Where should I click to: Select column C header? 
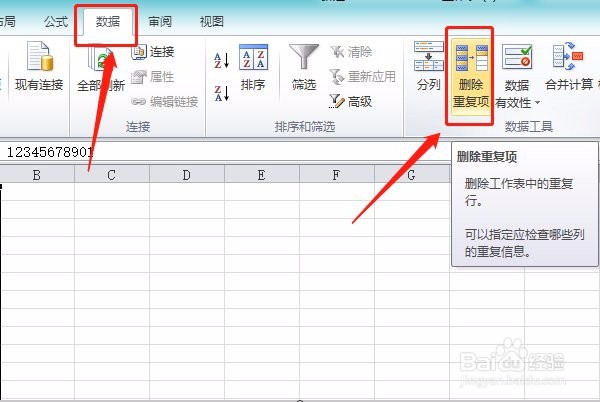click(x=111, y=175)
